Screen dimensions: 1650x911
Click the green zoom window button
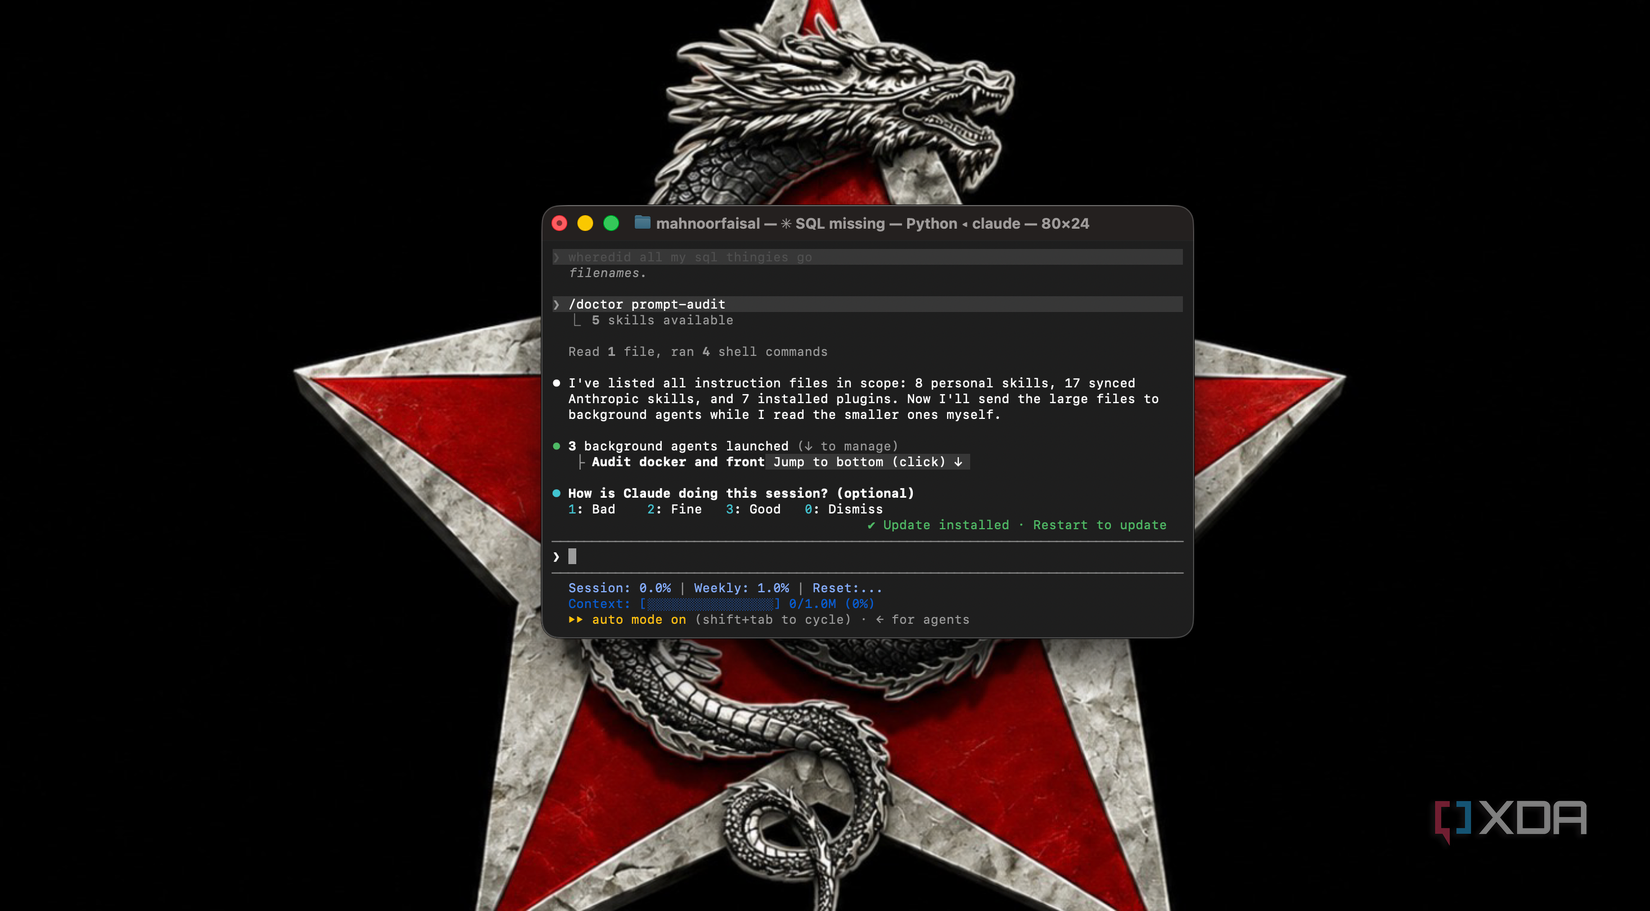(x=611, y=223)
